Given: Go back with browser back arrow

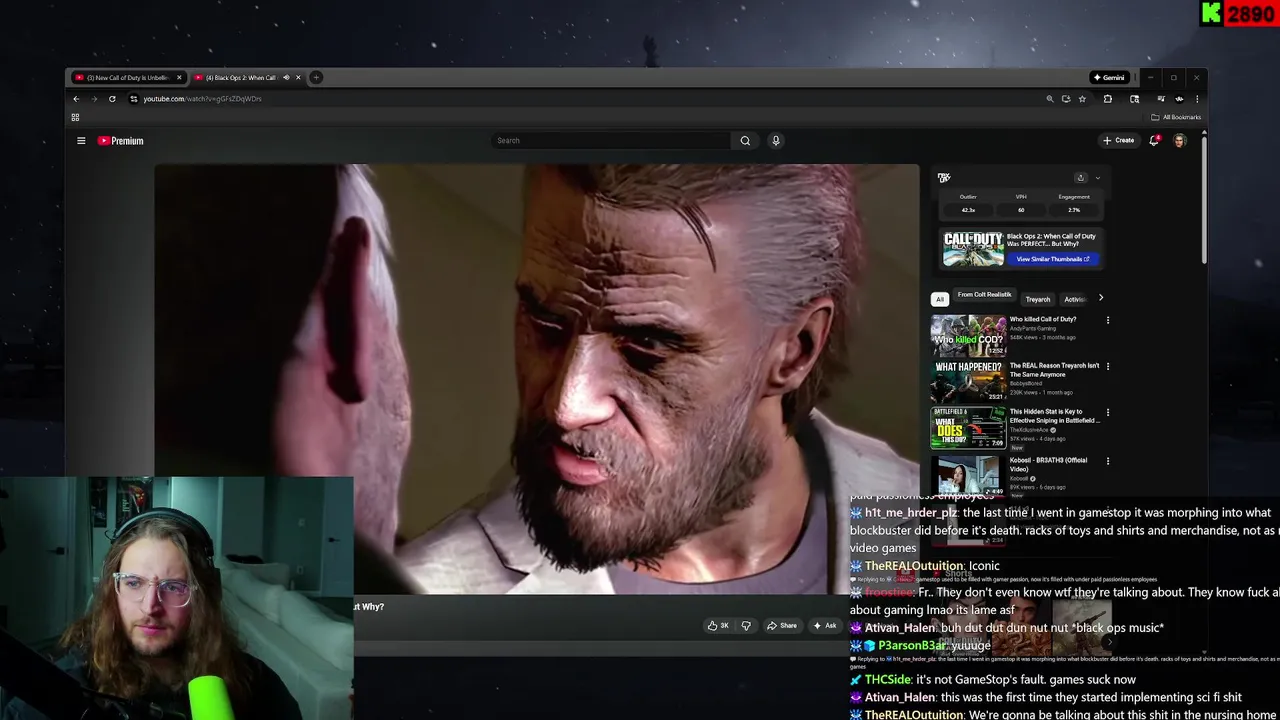Looking at the screenshot, I should click(76, 99).
